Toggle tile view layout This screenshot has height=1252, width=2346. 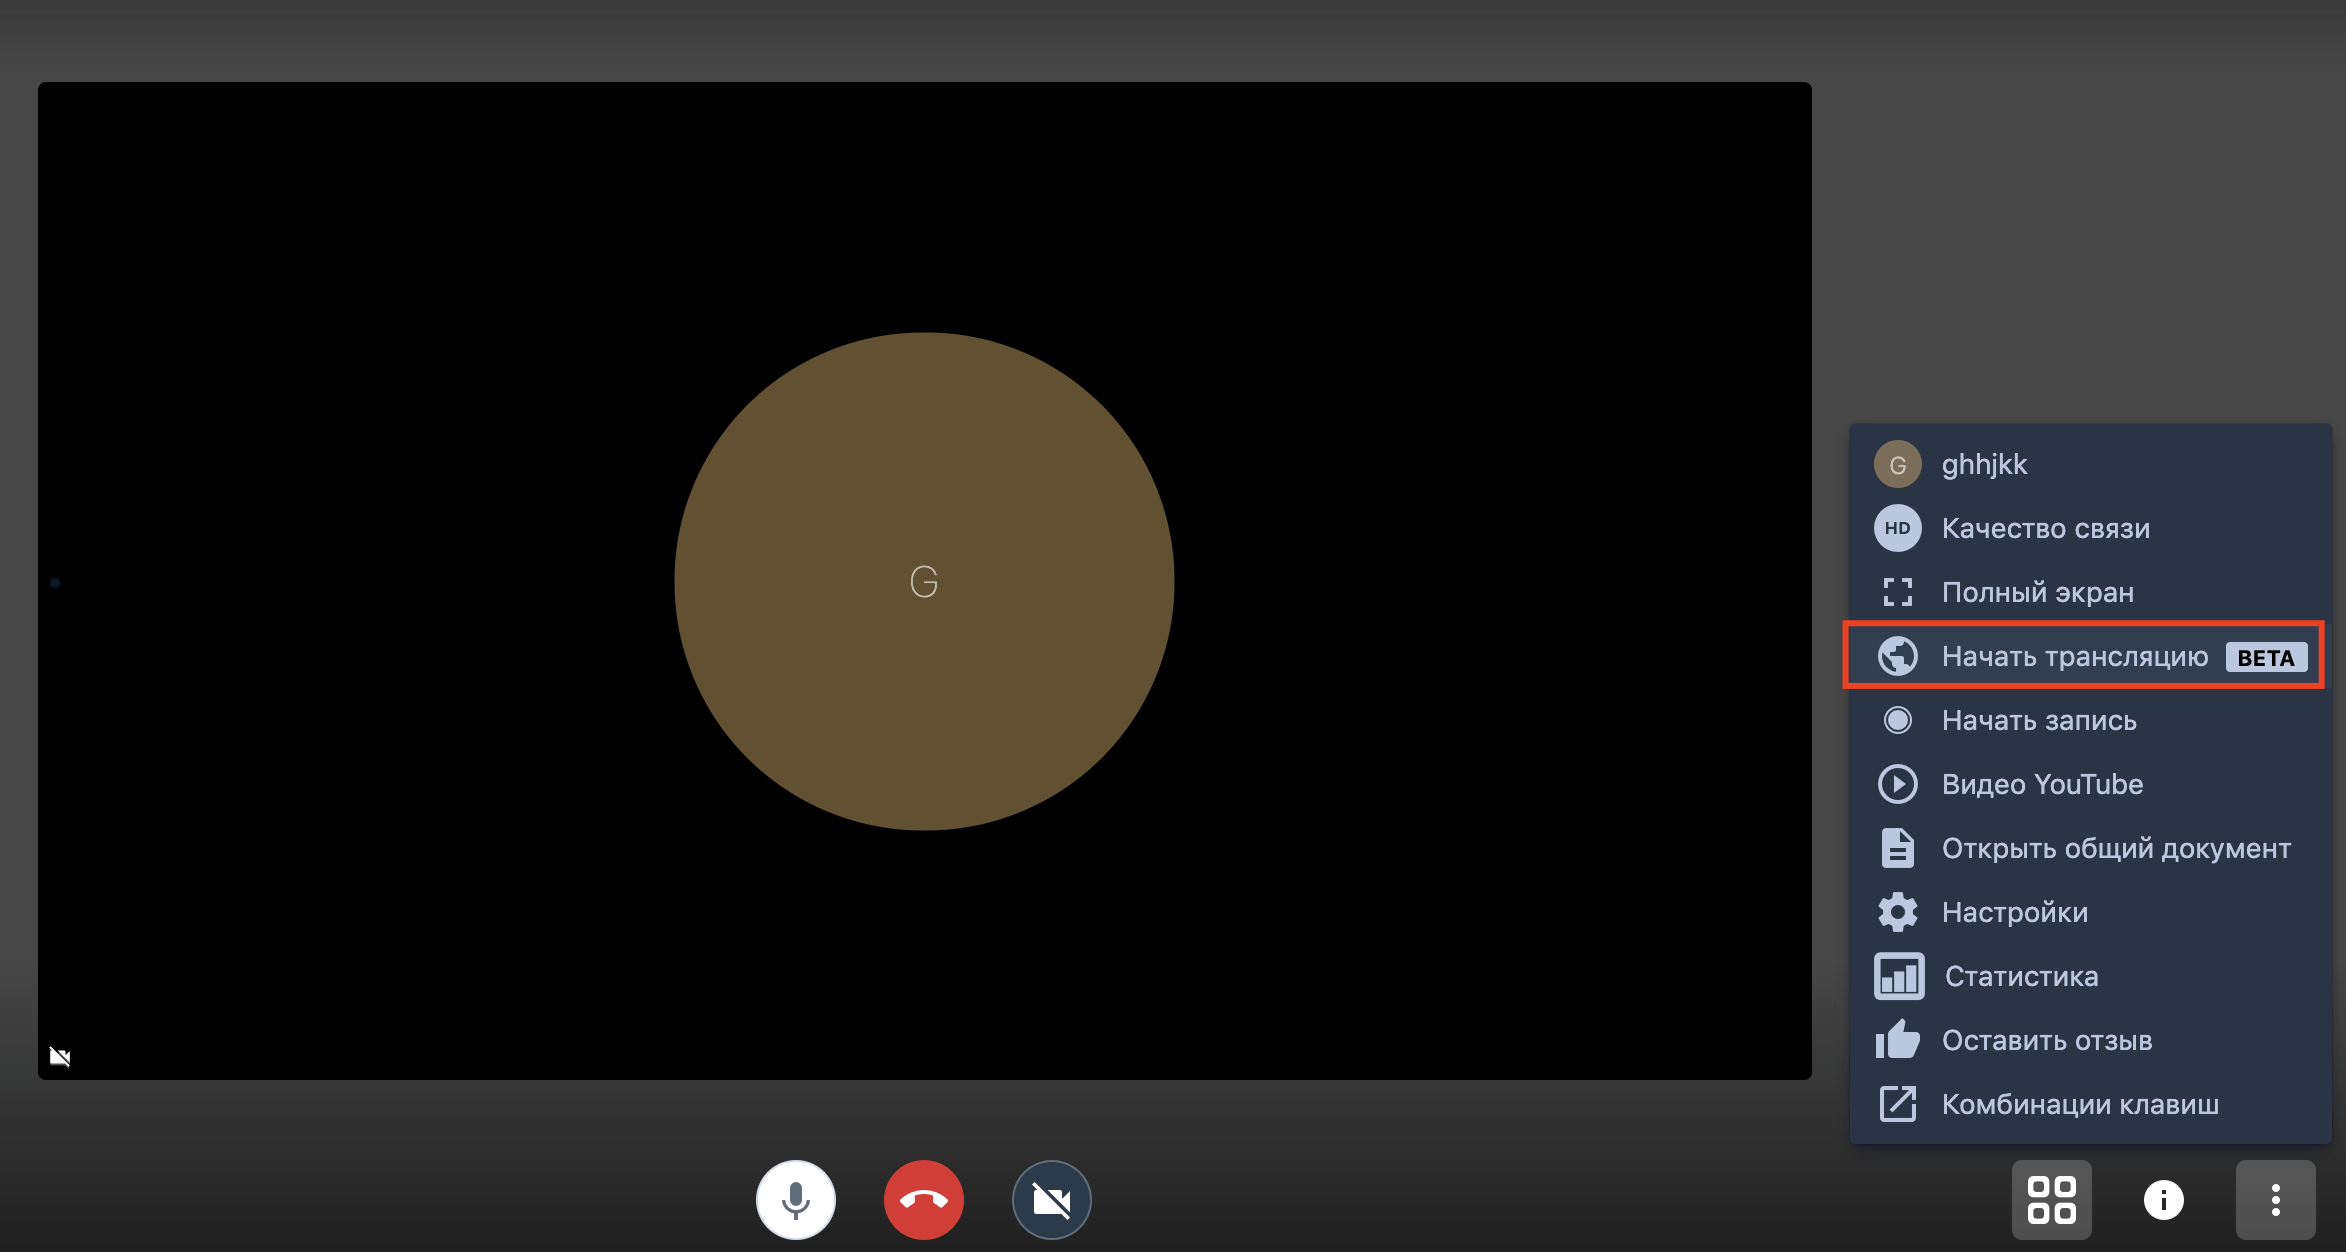2051,1199
